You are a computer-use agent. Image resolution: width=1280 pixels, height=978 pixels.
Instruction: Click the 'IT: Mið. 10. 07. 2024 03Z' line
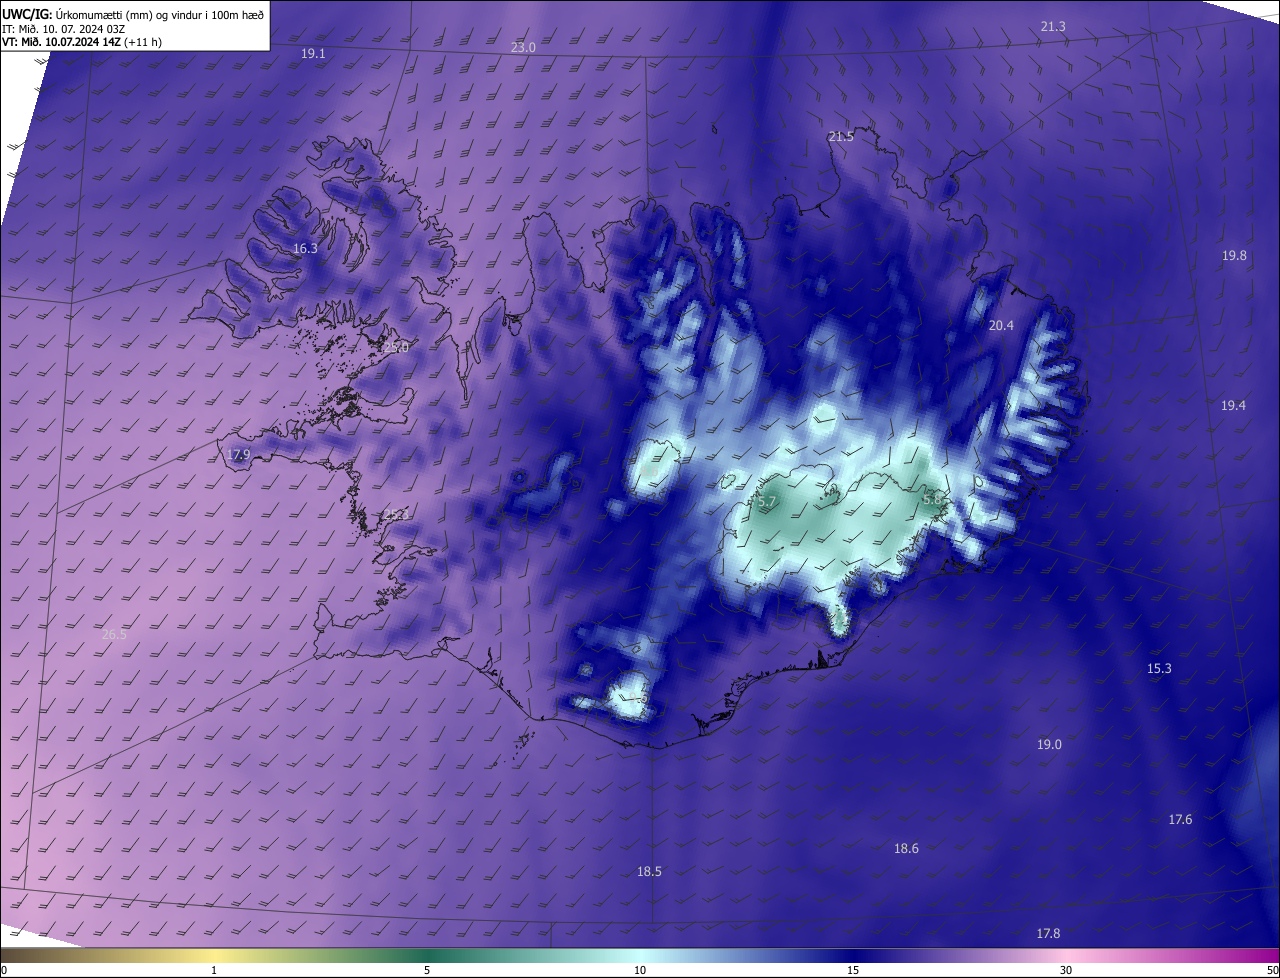[x=63, y=28]
